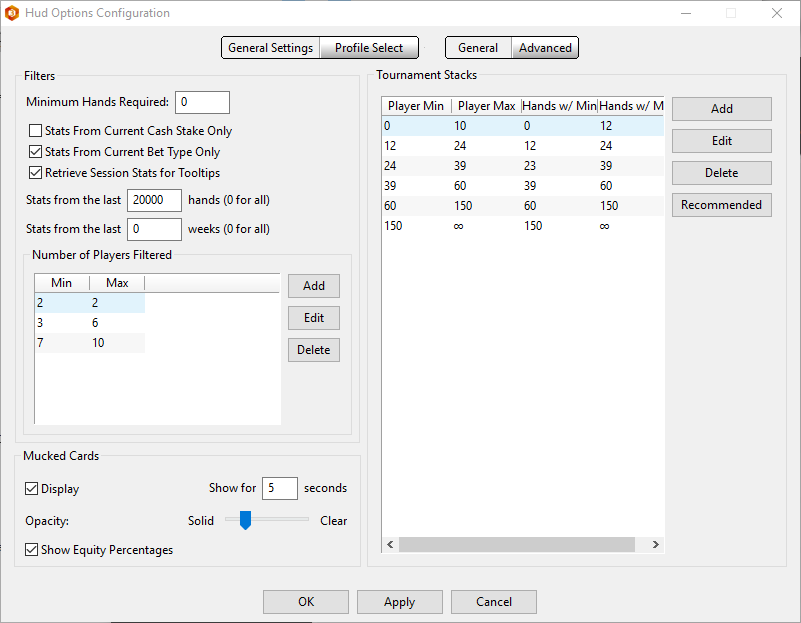Switch to the General tab
Viewport: 801px width, 623px height.
pyautogui.click(x=478, y=48)
